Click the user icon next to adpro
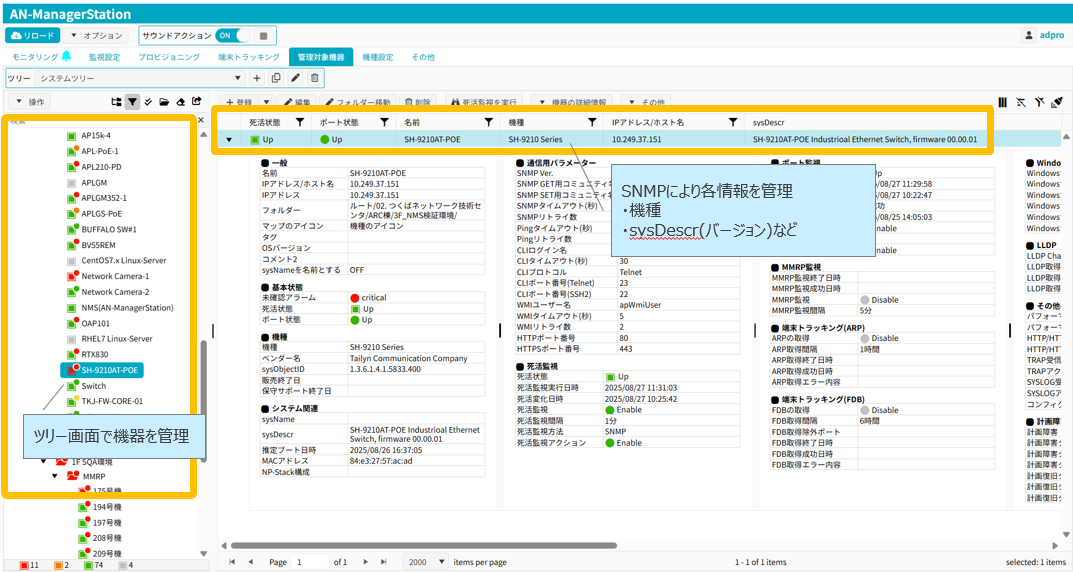This screenshot has width=1073, height=572. click(x=1028, y=35)
